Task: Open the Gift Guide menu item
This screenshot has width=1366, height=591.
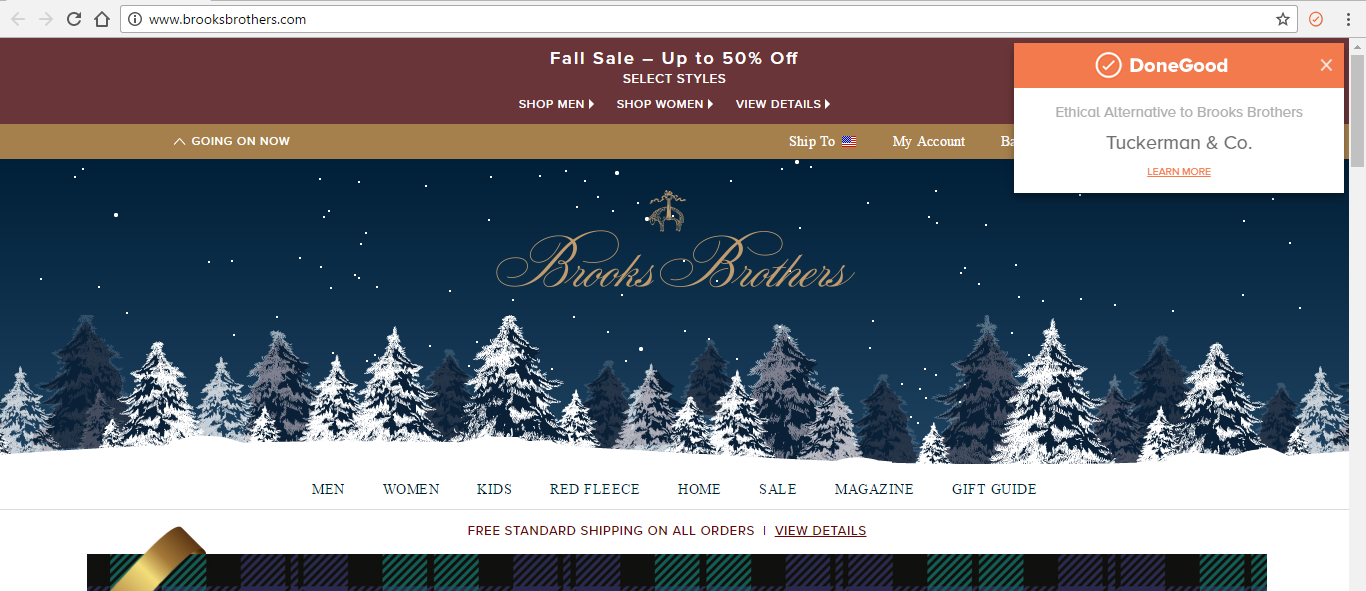Action: click(994, 489)
